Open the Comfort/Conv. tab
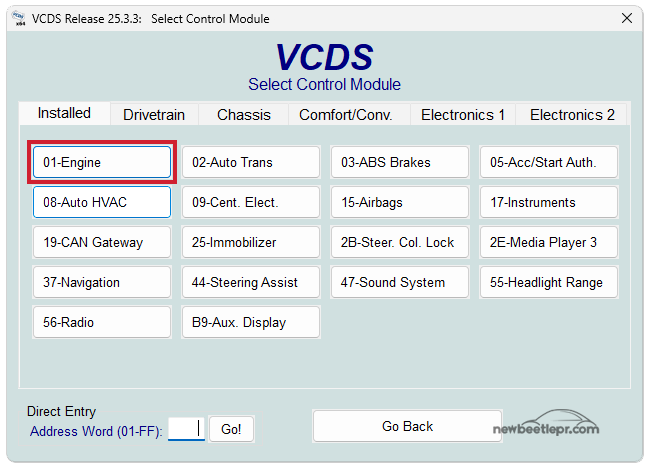Screen dimensions: 649x468 pyautogui.click(x=345, y=115)
